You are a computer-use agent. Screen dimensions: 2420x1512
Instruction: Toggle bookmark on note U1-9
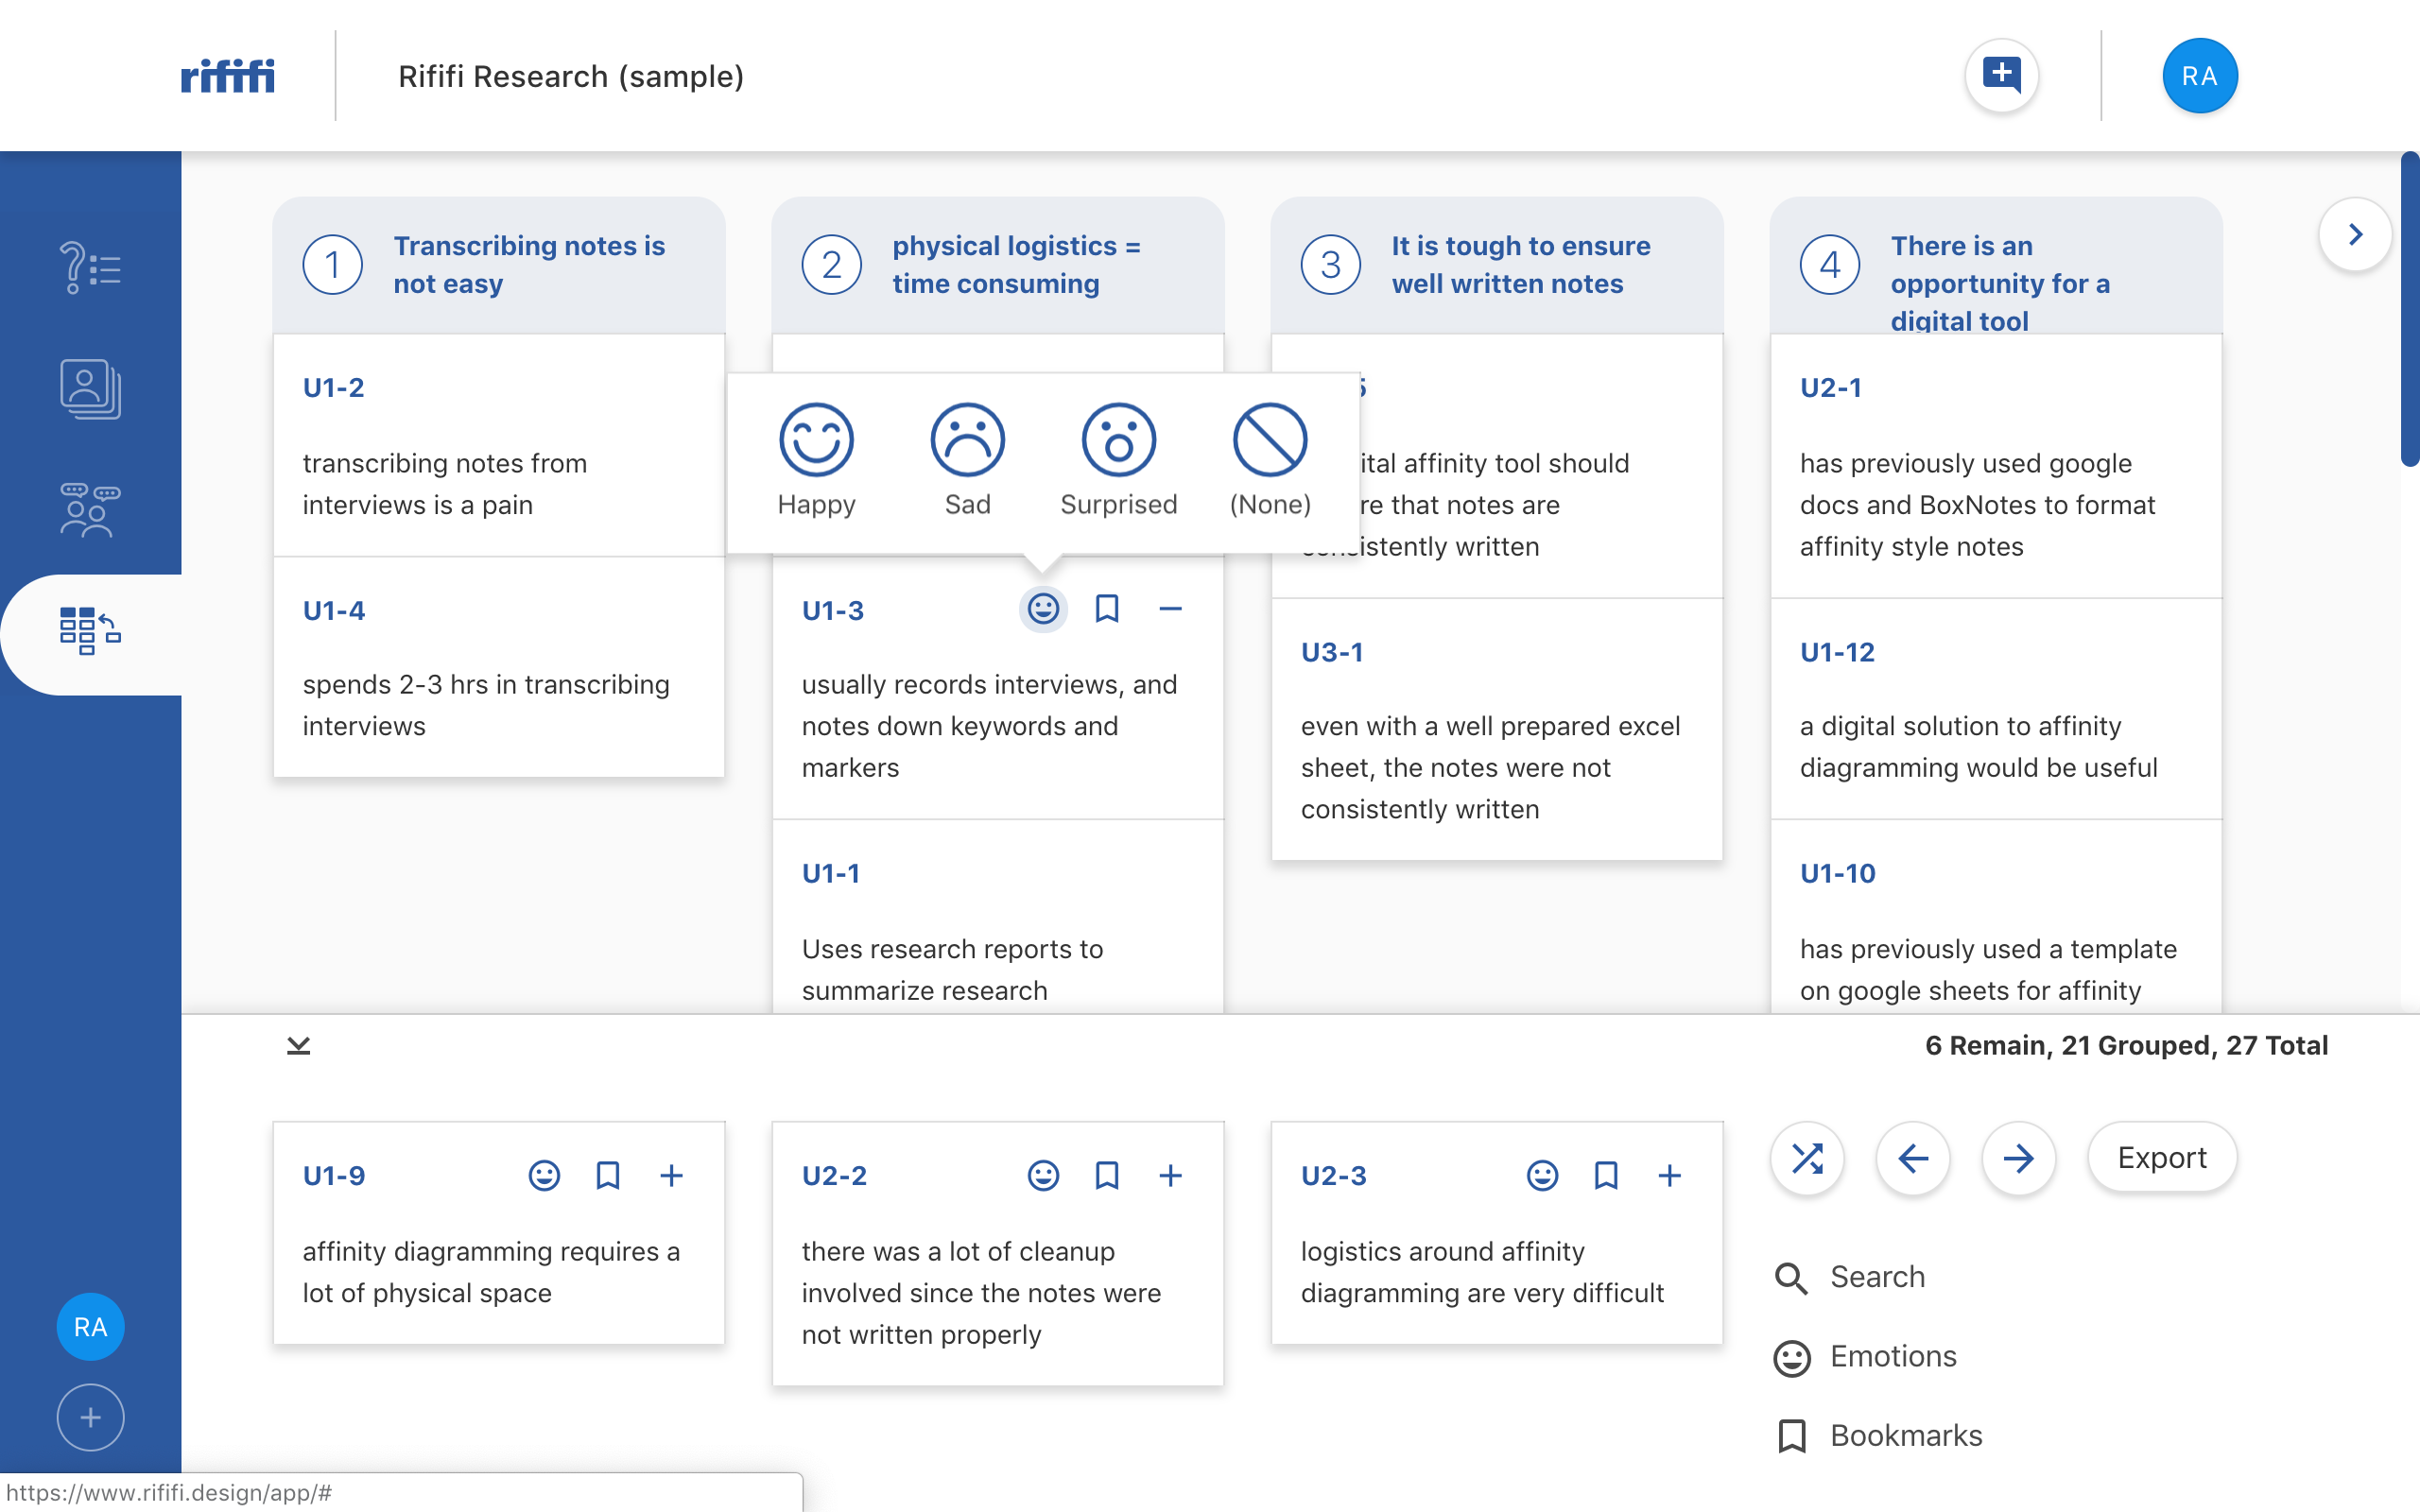coord(607,1175)
